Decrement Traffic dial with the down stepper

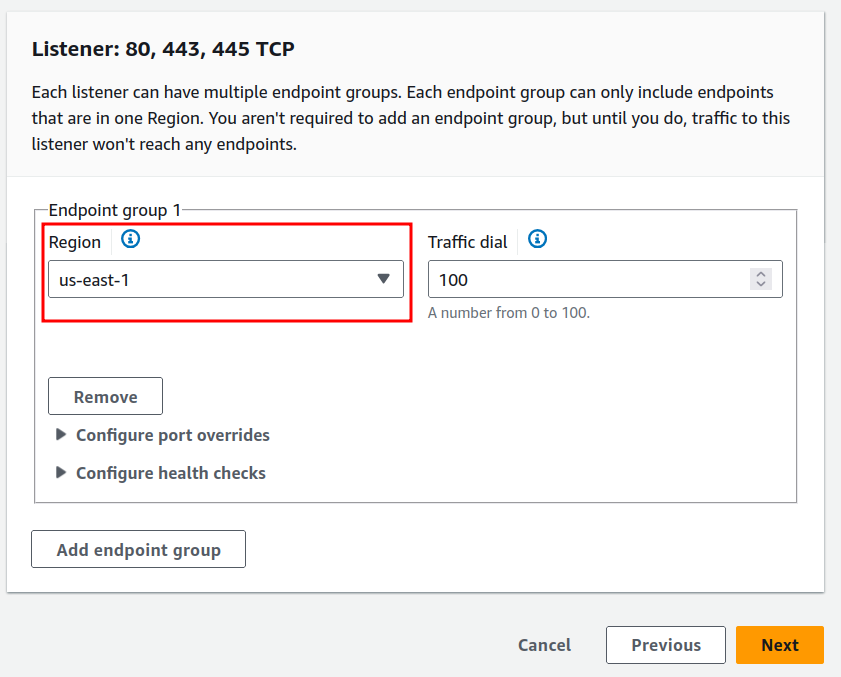pyautogui.click(x=762, y=284)
